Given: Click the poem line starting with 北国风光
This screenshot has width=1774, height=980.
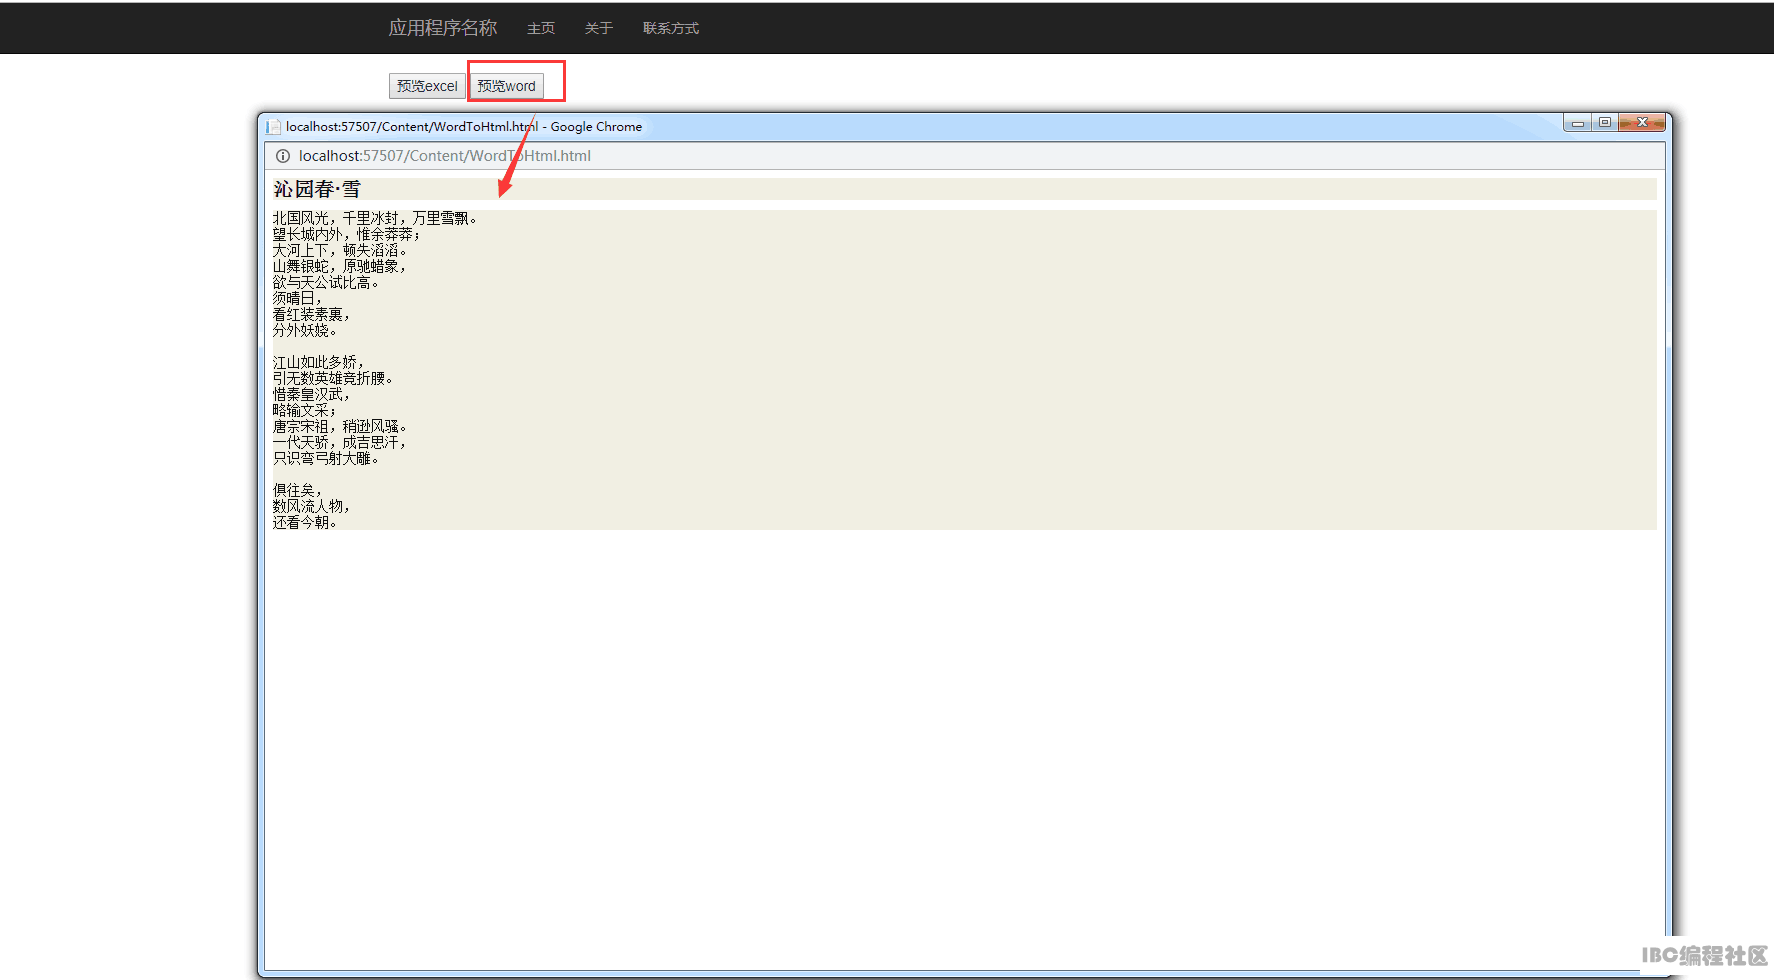Looking at the screenshot, I should (375, 218).
